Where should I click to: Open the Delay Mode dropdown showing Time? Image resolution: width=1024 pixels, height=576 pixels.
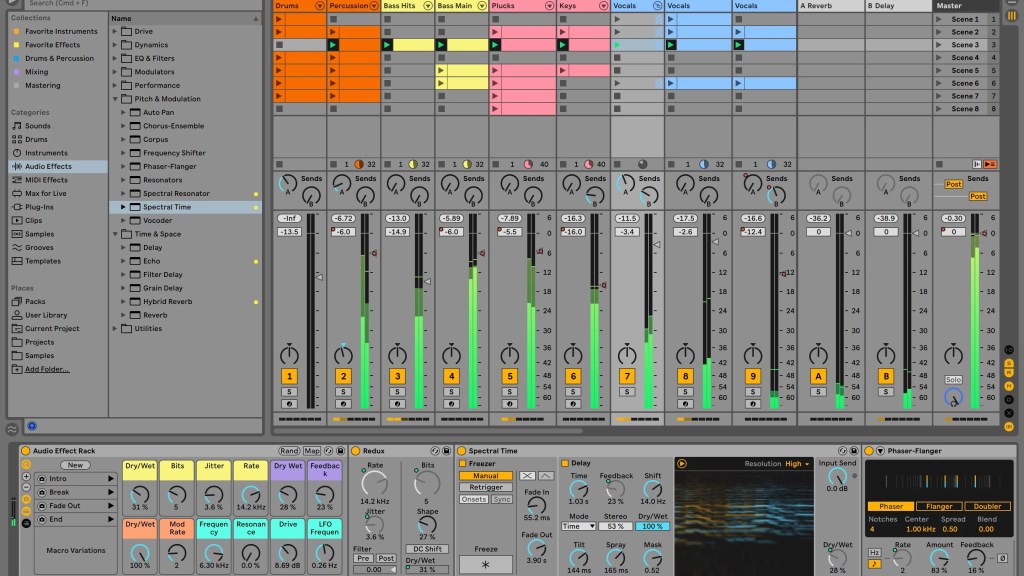[x=577, y=526]
